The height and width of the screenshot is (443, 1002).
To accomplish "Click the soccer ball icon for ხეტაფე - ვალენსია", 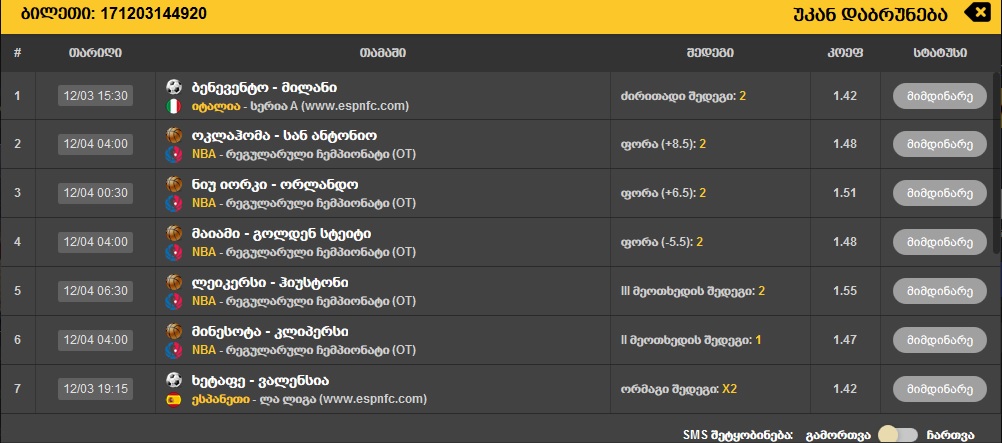I will [x=174, y=380].
